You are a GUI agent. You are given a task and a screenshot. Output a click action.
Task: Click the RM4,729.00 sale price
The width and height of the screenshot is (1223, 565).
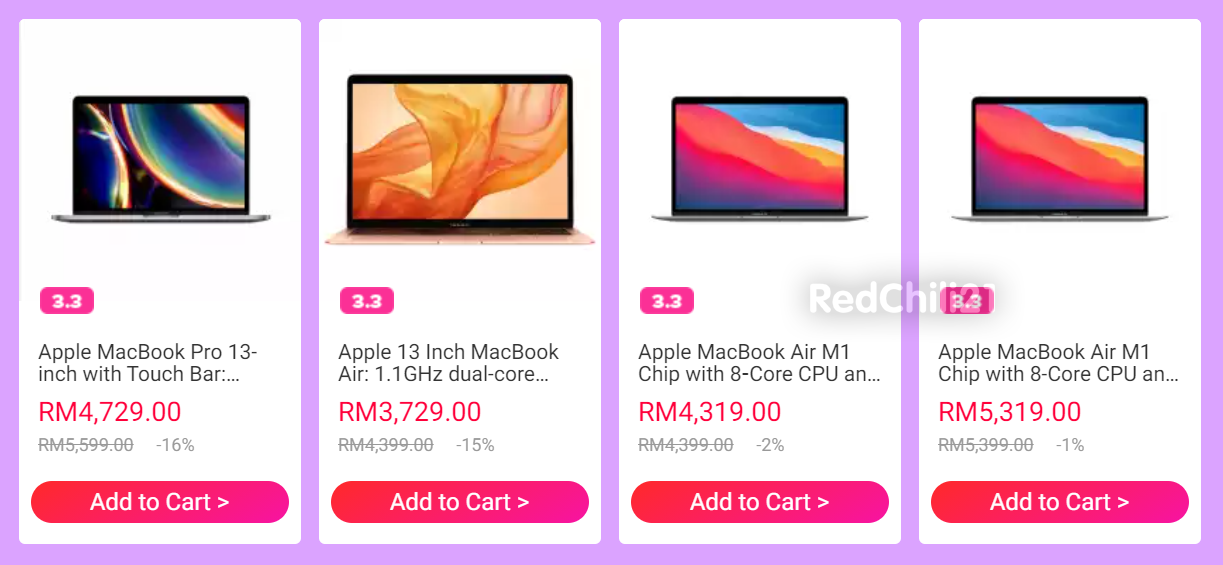coord(110,412)
